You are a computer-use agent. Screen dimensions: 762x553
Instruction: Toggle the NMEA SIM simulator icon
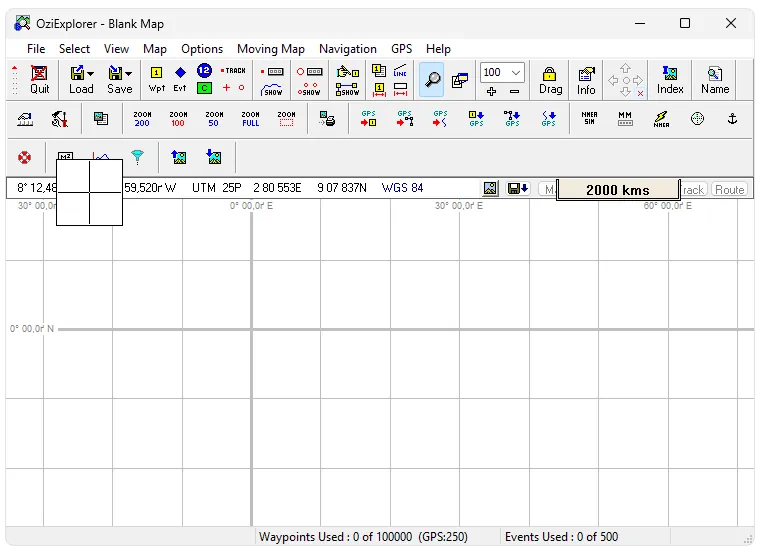tap(589, 118)
